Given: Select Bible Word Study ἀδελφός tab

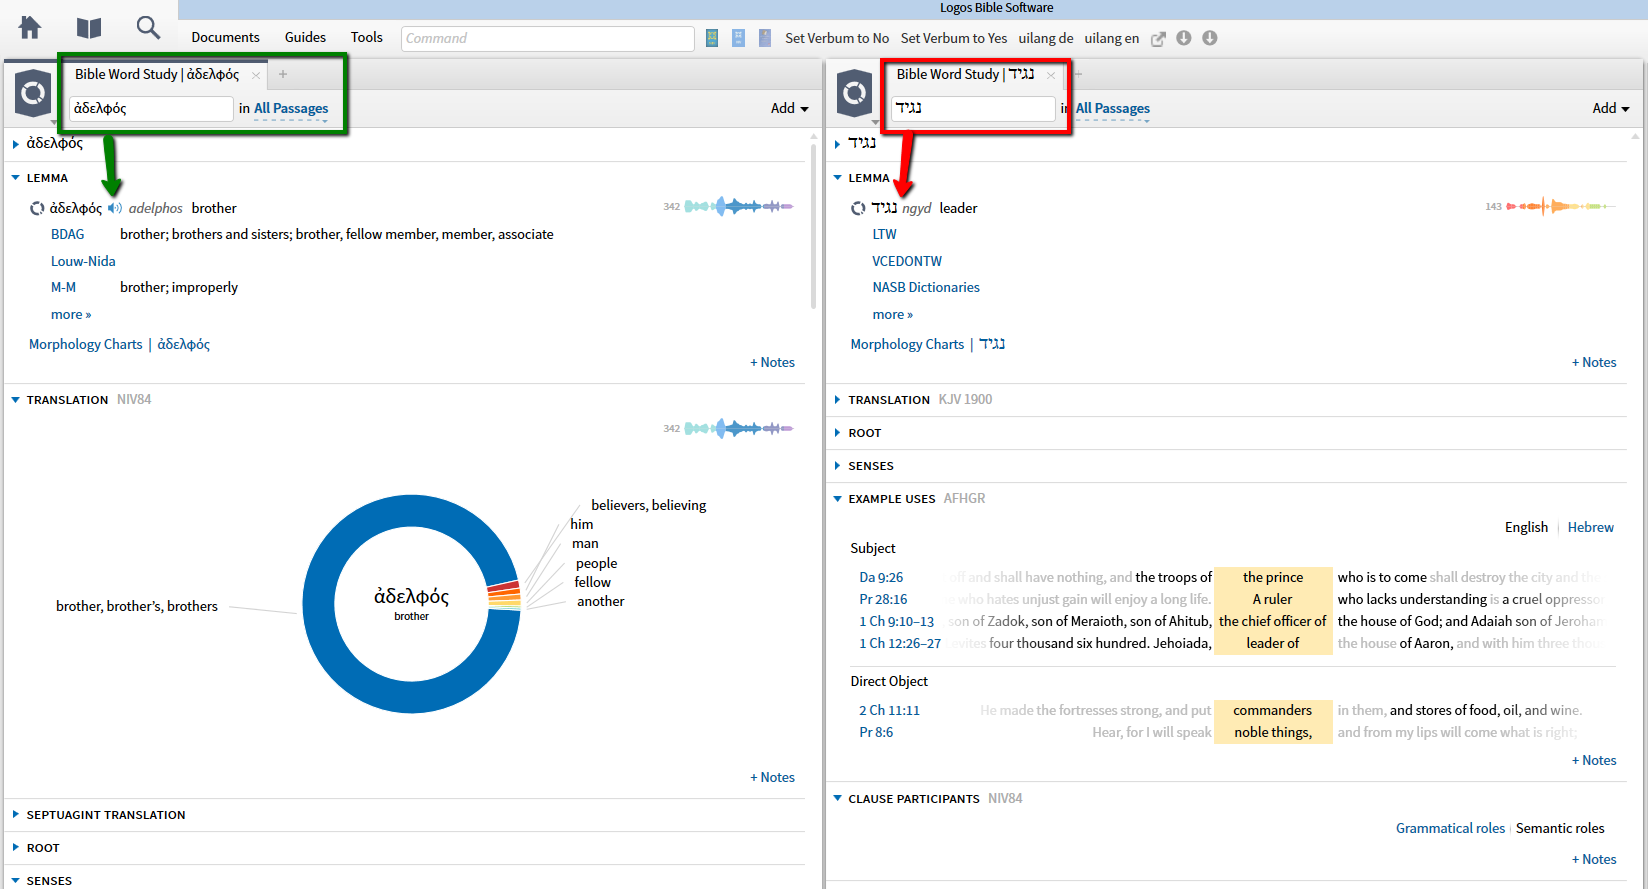Looking at the screenshot, I should pyautogui.click(x=157, y=74).
